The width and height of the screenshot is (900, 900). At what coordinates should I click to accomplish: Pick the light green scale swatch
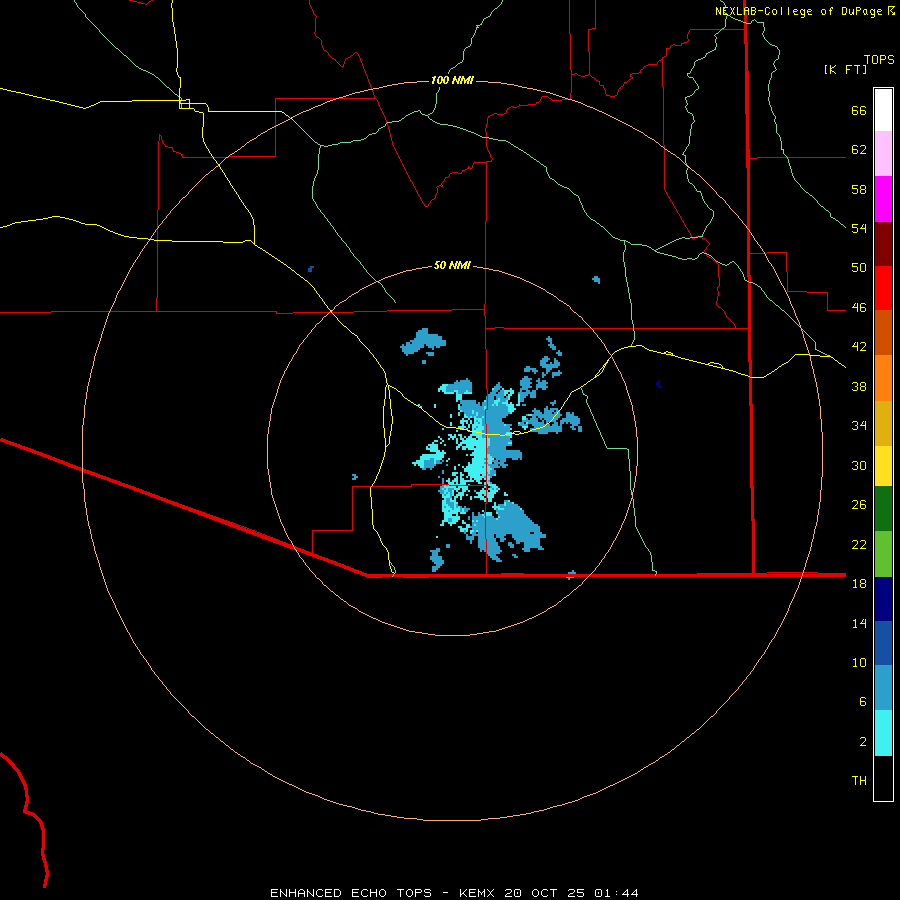pos(883,554)
